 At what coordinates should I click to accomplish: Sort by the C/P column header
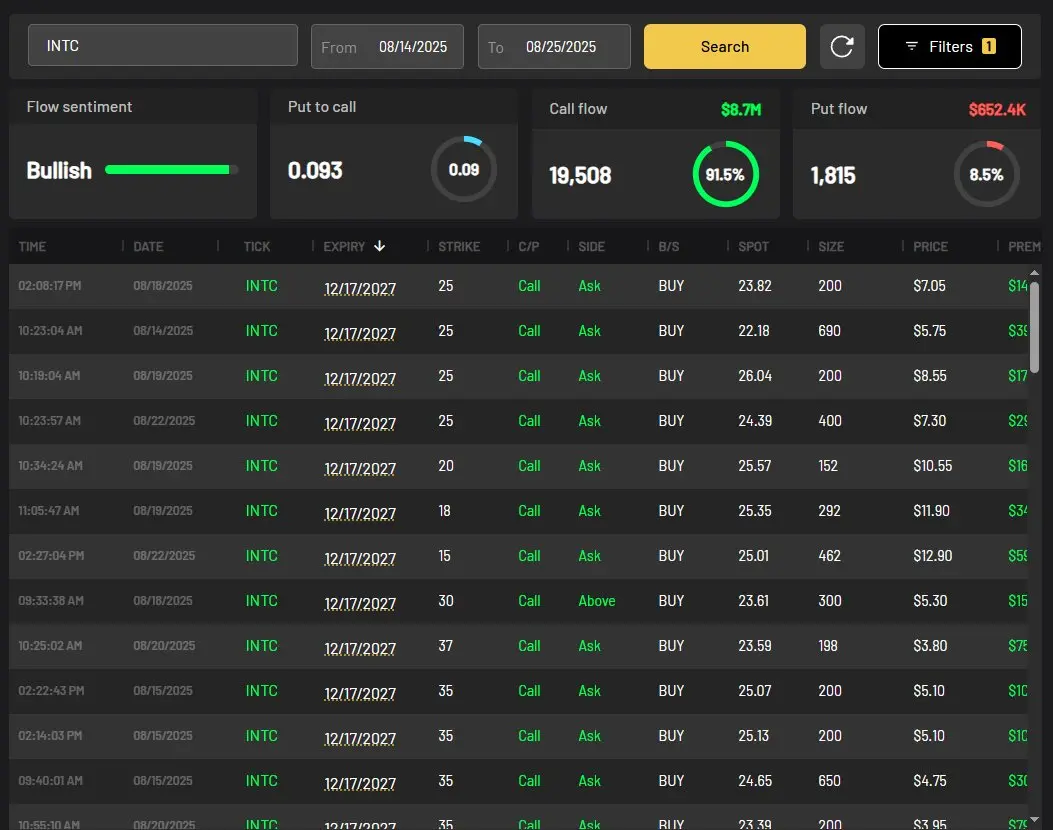tap(529, 246)
